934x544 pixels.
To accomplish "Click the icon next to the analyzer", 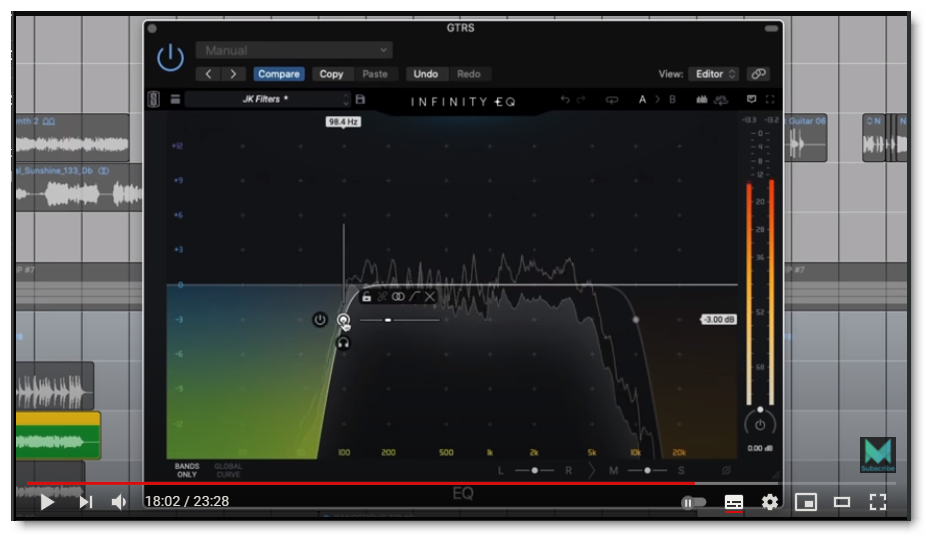I will (x=721, y=100).
